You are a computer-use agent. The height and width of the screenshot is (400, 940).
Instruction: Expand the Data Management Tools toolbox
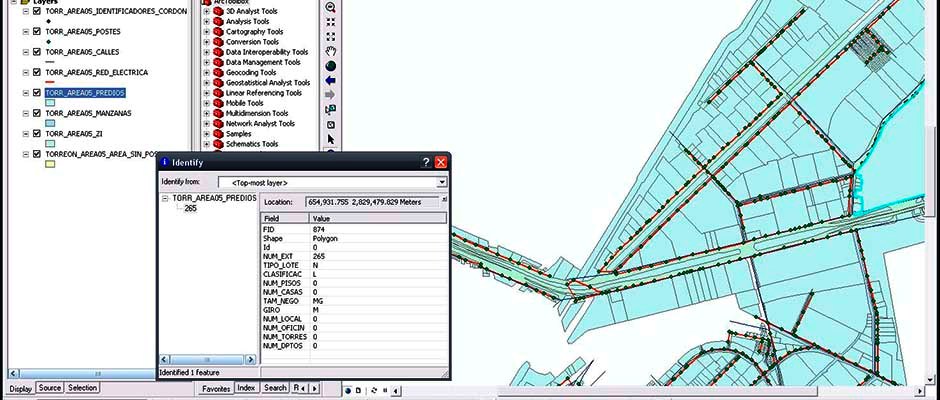click(x=206, y=62)
